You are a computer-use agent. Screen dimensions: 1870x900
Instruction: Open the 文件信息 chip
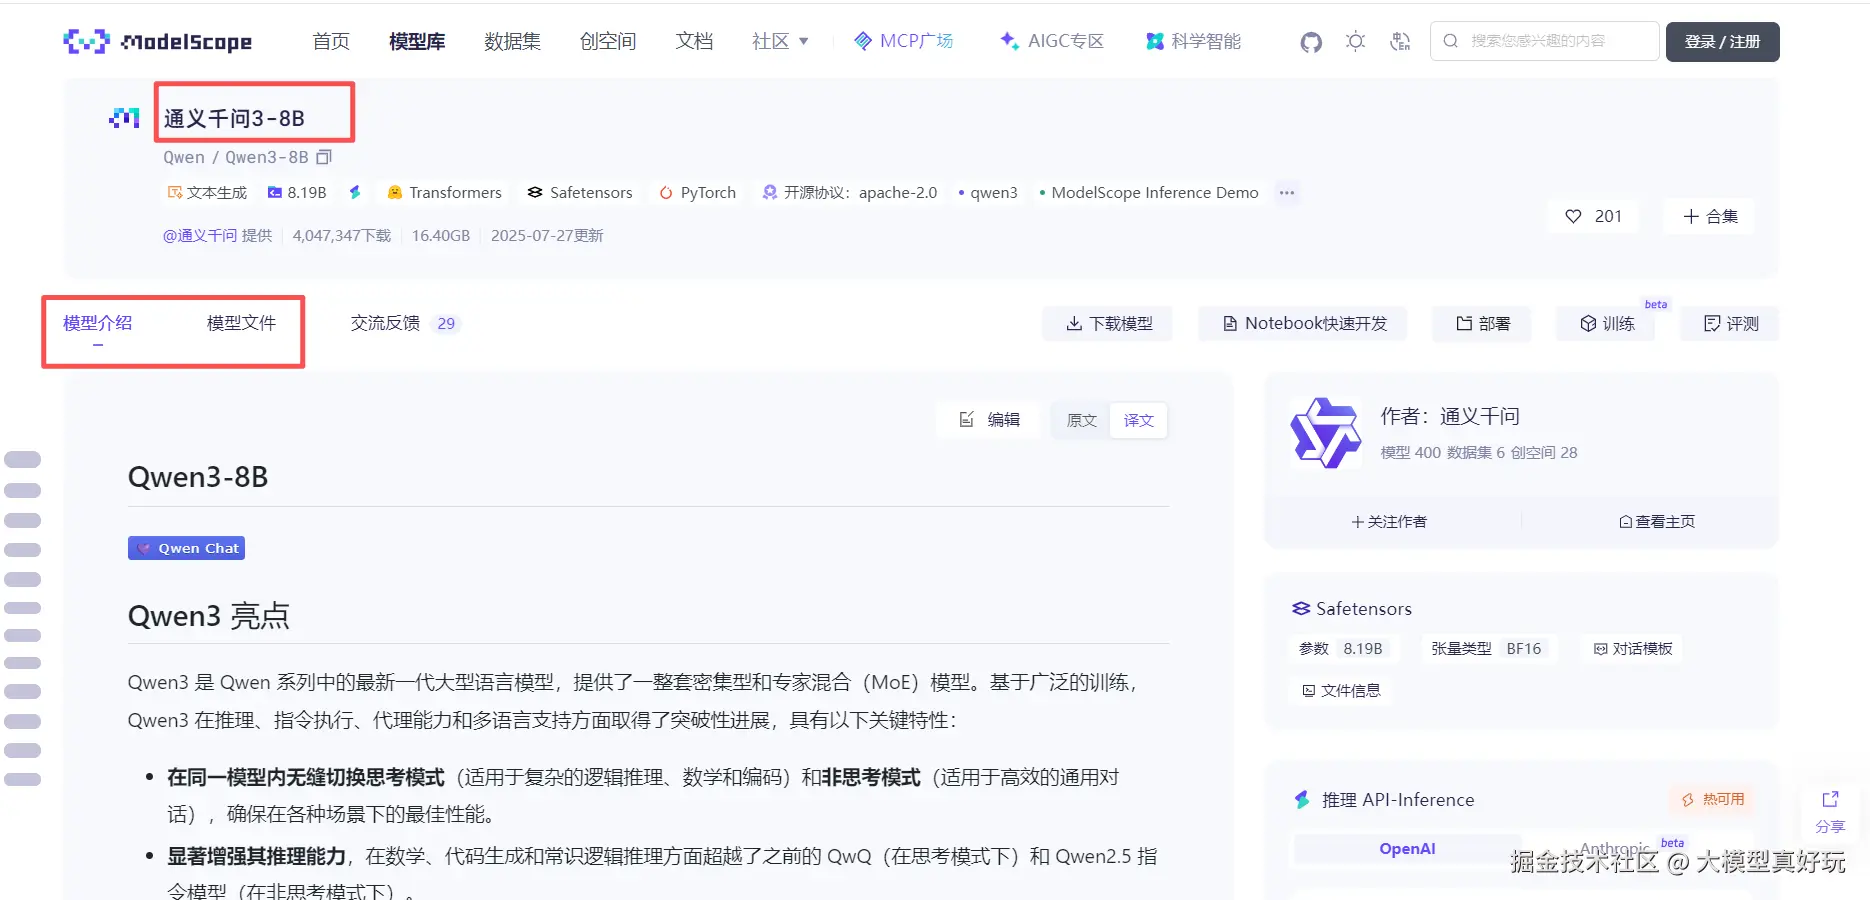coord(1341,690)
